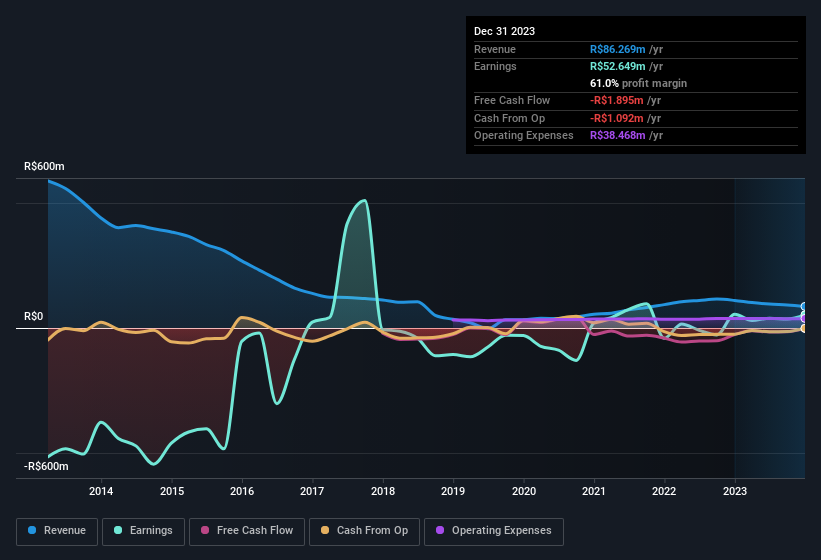Click the earnings peak near 2017

coord(363,201)
